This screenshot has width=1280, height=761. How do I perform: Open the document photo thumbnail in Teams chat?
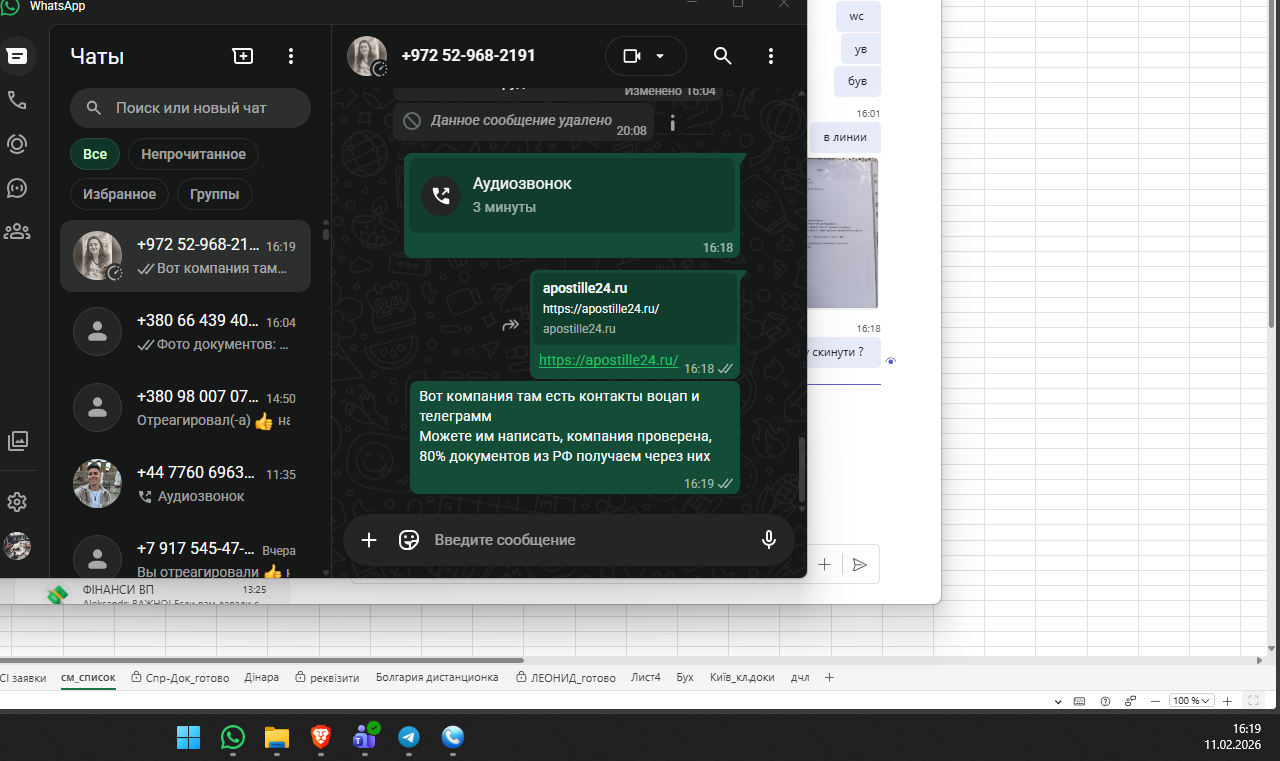coord(843,233)
